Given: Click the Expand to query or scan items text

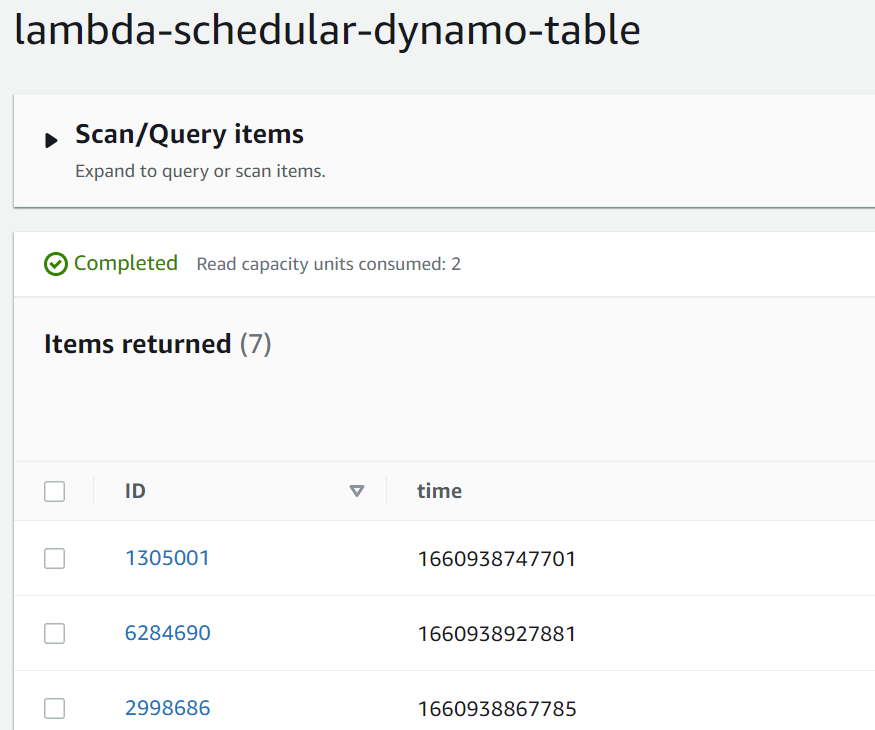Looking at the screenshot, I should click(200, 171).
